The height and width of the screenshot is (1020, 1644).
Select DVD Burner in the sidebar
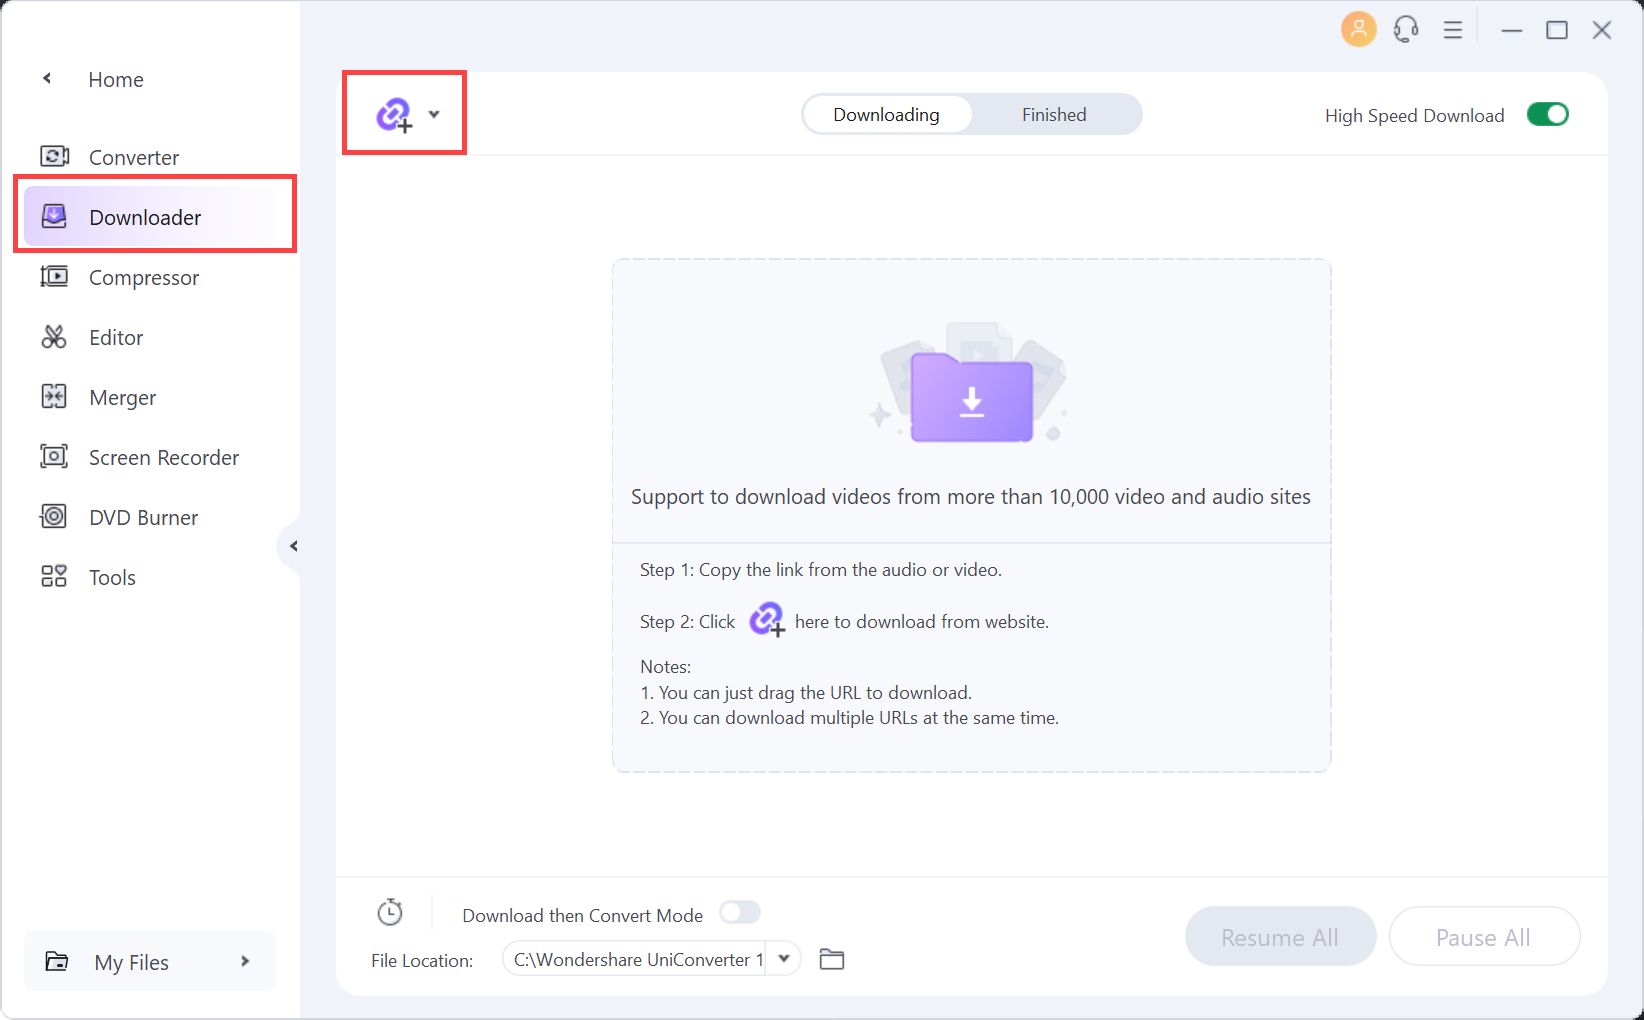143,518
